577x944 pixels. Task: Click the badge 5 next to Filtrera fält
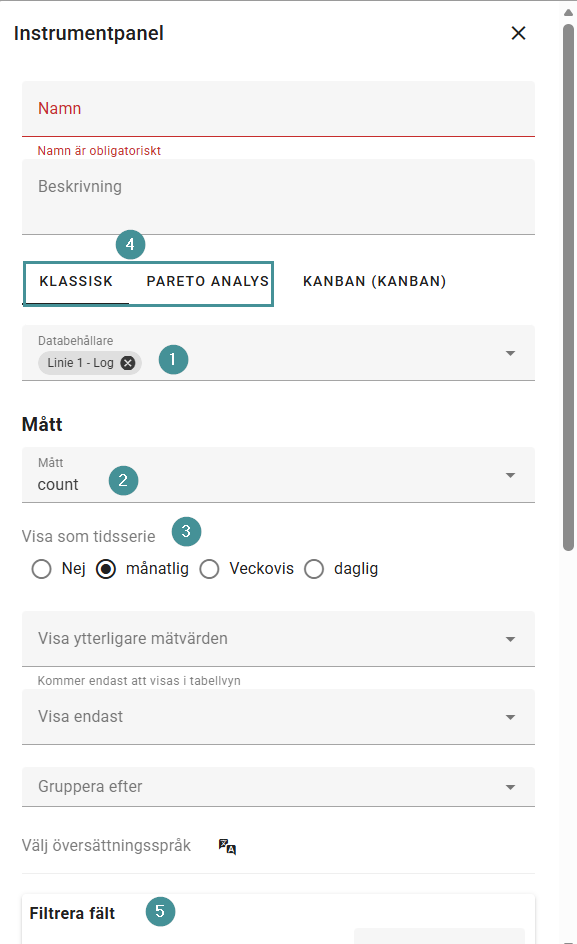[160, 912]
